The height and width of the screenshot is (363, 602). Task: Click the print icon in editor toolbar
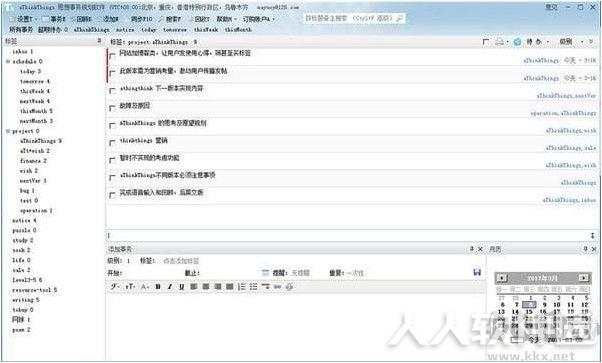point(289,287)
